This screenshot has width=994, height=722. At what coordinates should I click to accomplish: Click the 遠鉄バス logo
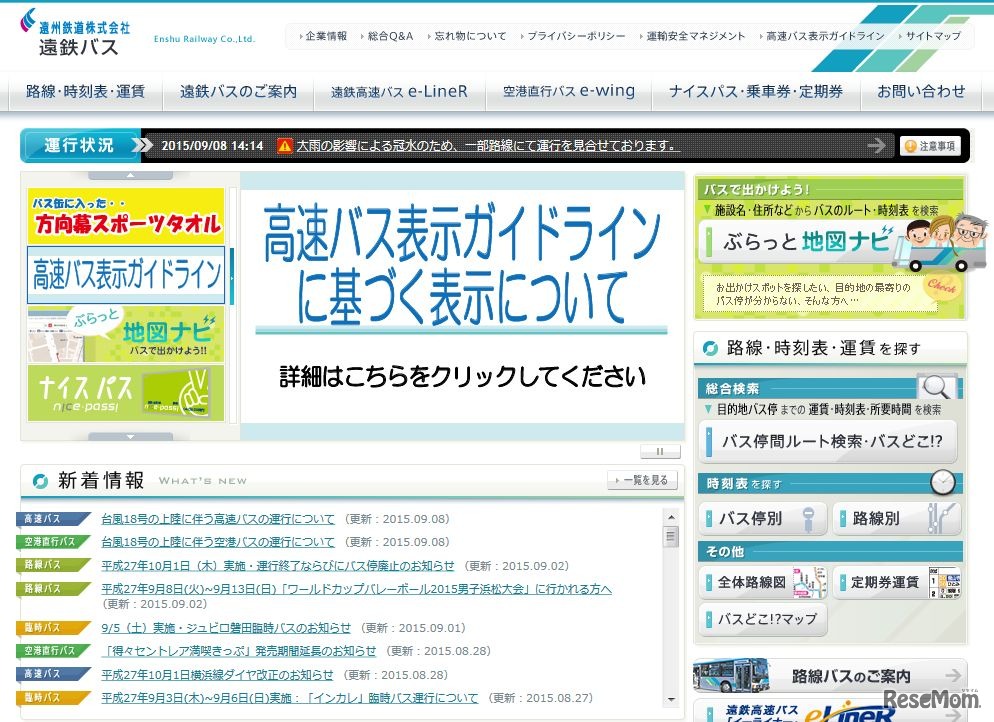coord(75,32)
